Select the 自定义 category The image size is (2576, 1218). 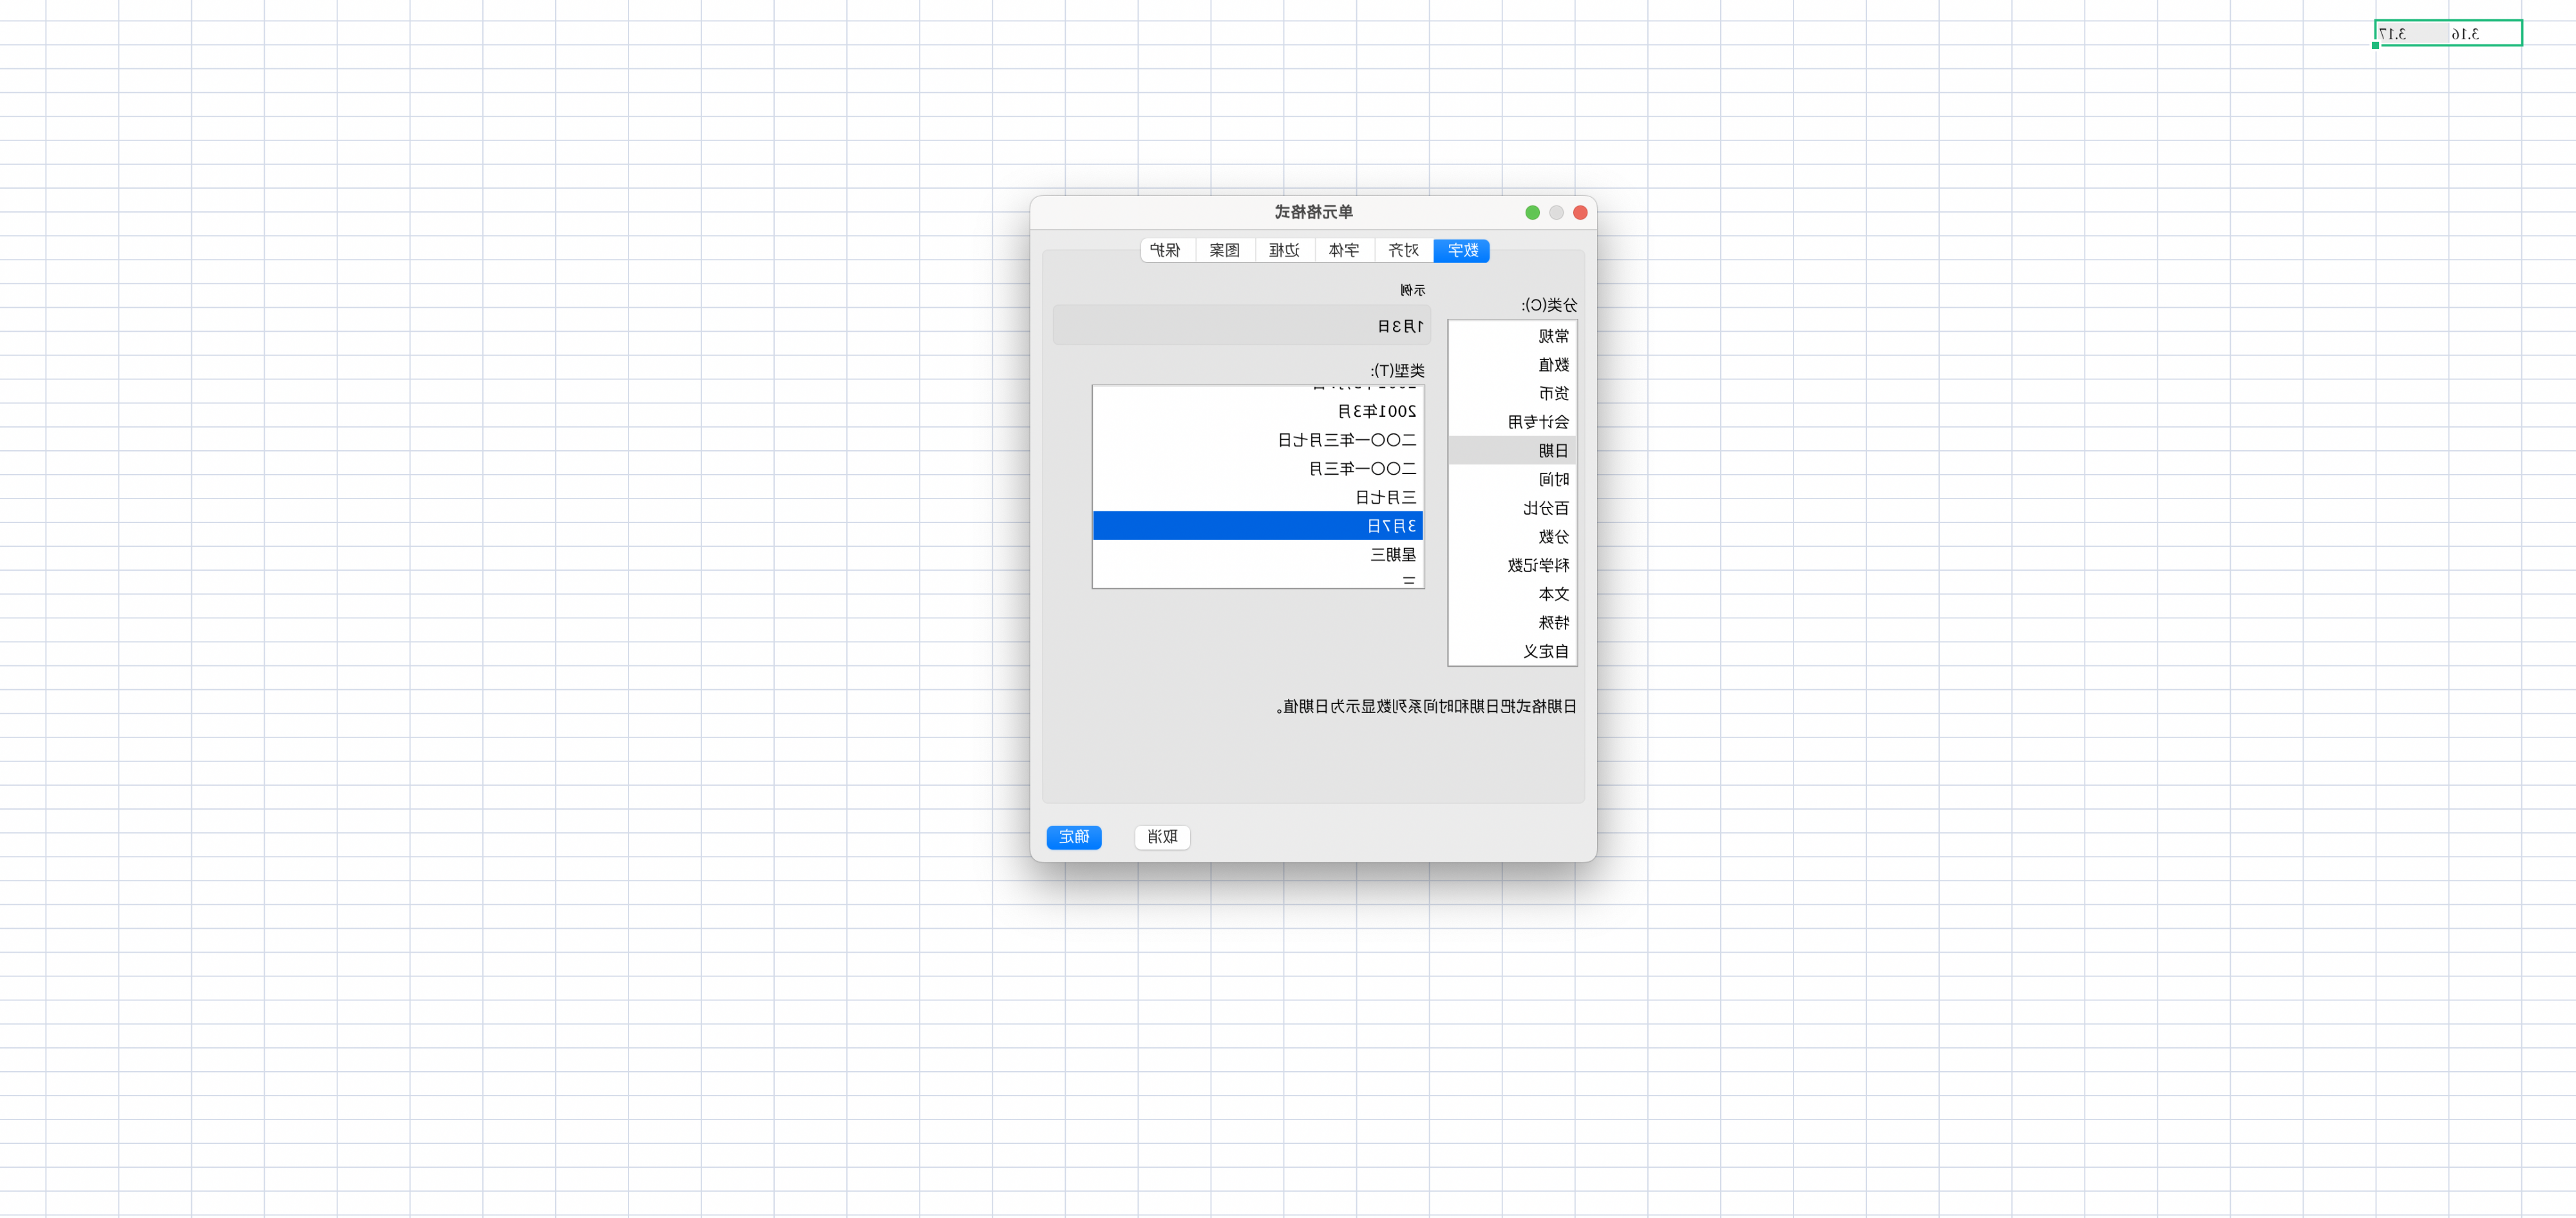(x=1512, y=651)
